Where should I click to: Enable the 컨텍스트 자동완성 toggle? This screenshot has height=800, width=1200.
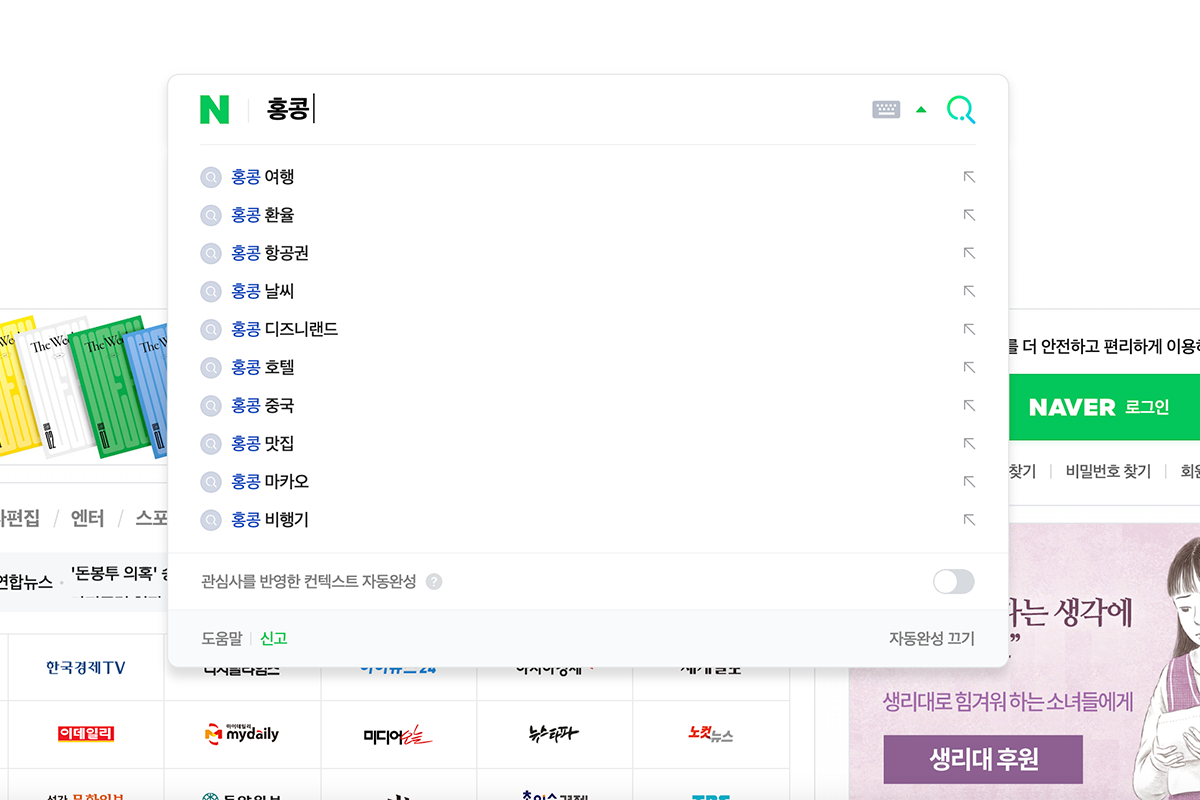(x=952, y=581)
